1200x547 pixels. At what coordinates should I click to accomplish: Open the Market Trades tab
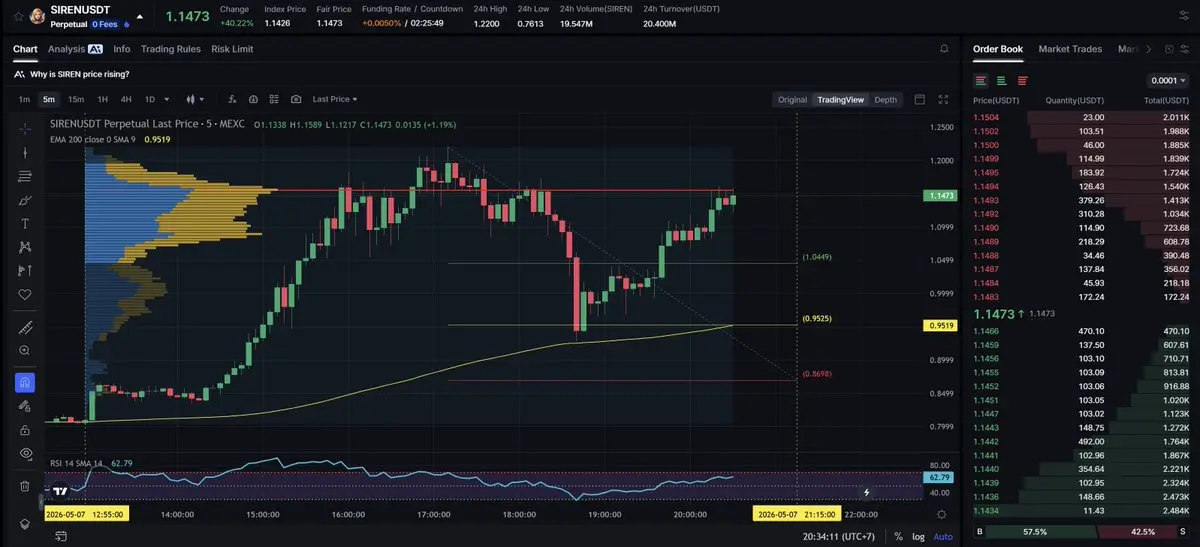point(1070,48)
